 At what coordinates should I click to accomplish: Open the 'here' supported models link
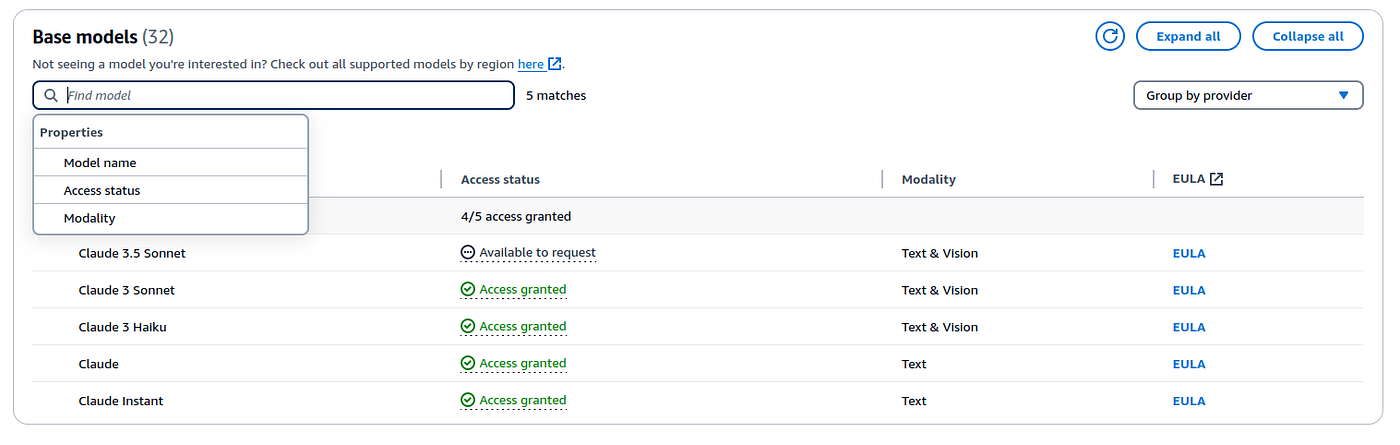point(531,64)
